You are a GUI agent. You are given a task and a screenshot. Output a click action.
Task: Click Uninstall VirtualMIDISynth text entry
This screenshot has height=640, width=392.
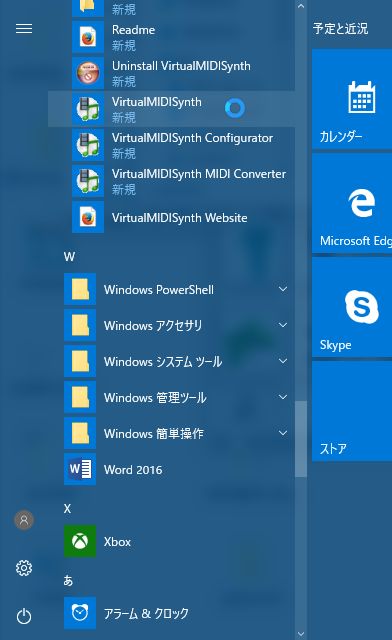tap(181, 66)
